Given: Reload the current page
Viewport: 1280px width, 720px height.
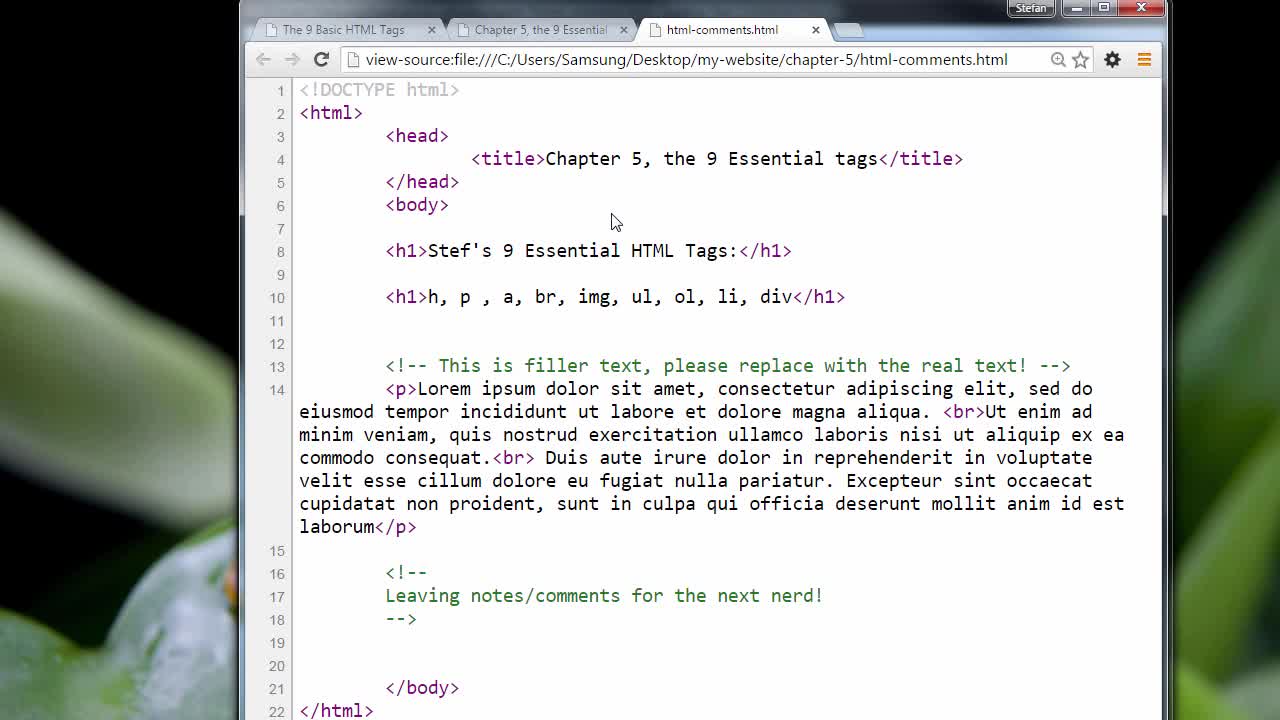Looking at the screenshot, I should click(x=321, y=60).
